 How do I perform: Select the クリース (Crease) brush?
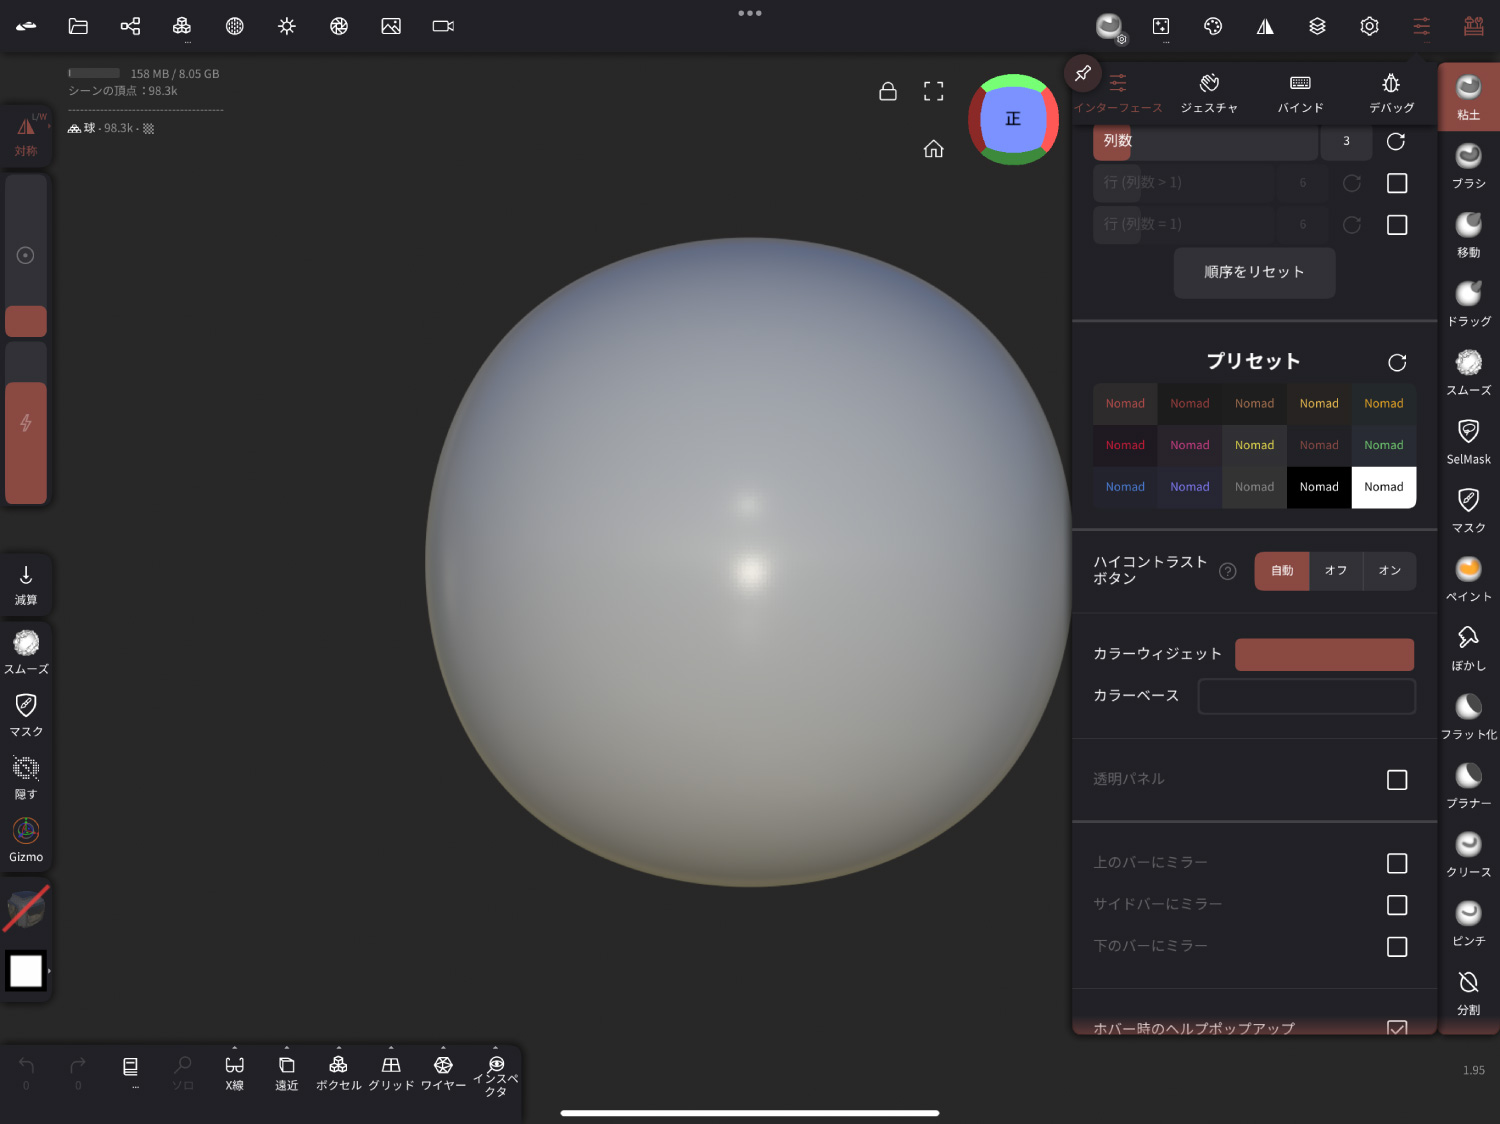click(x=1468, y=854)
